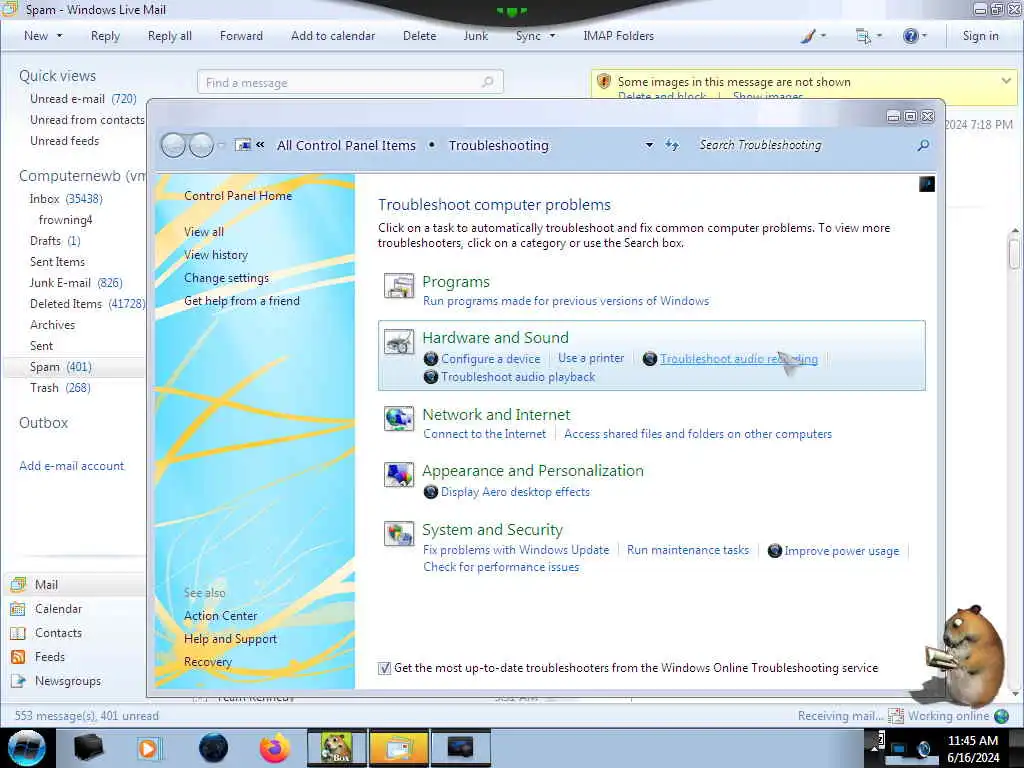The image size is (1024, 768).
Task: Open Troubleshoot audio recording link
Action: coord(739,359)
